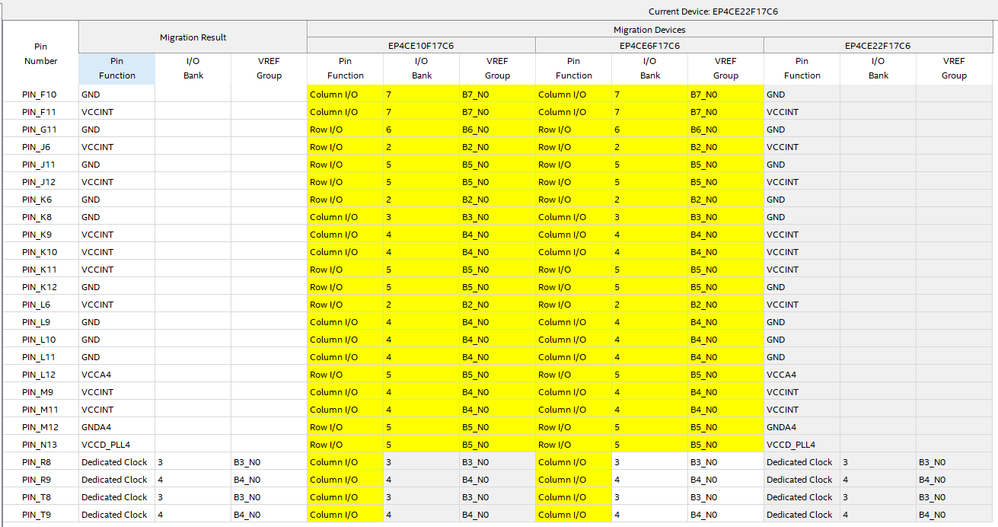998x527 pixels.
Task: Select the PIN_J6 row label
Action: (x=36, y=147)
